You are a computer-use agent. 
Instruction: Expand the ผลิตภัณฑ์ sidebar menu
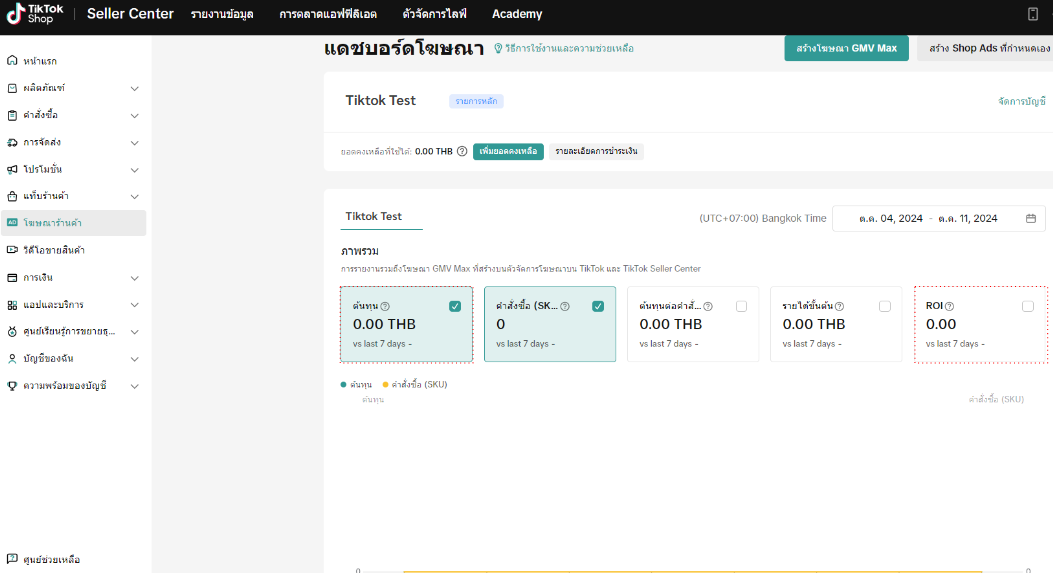(134, 88)
